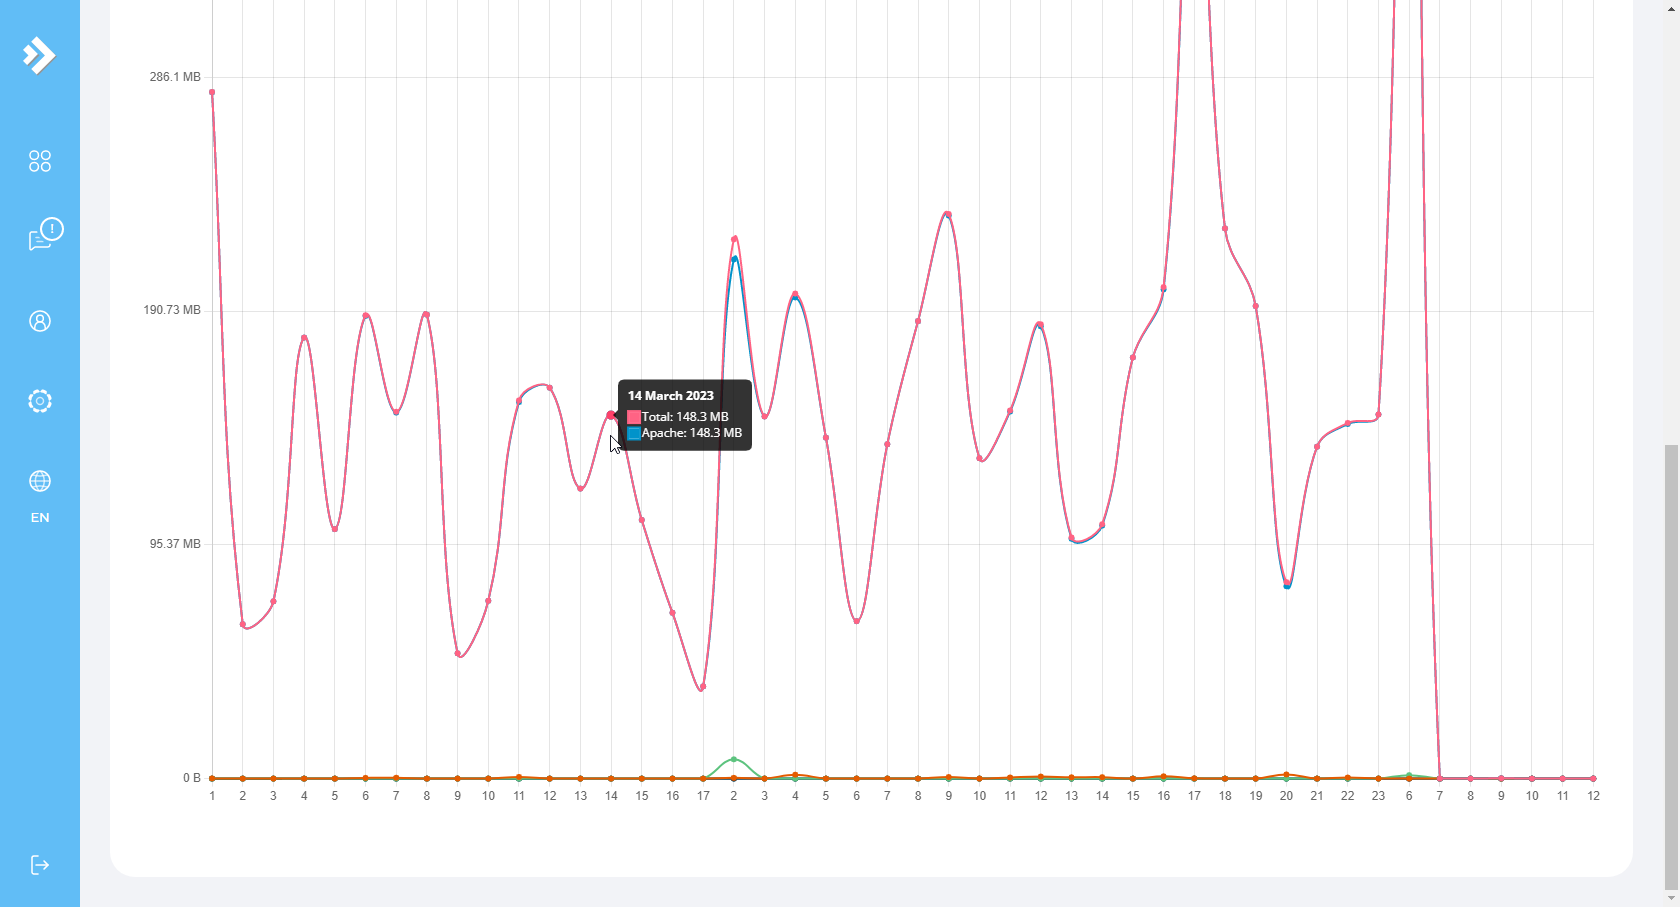Click the first data point near 286.1 MB
The image size is (1680, 907).
pos(212,92)
